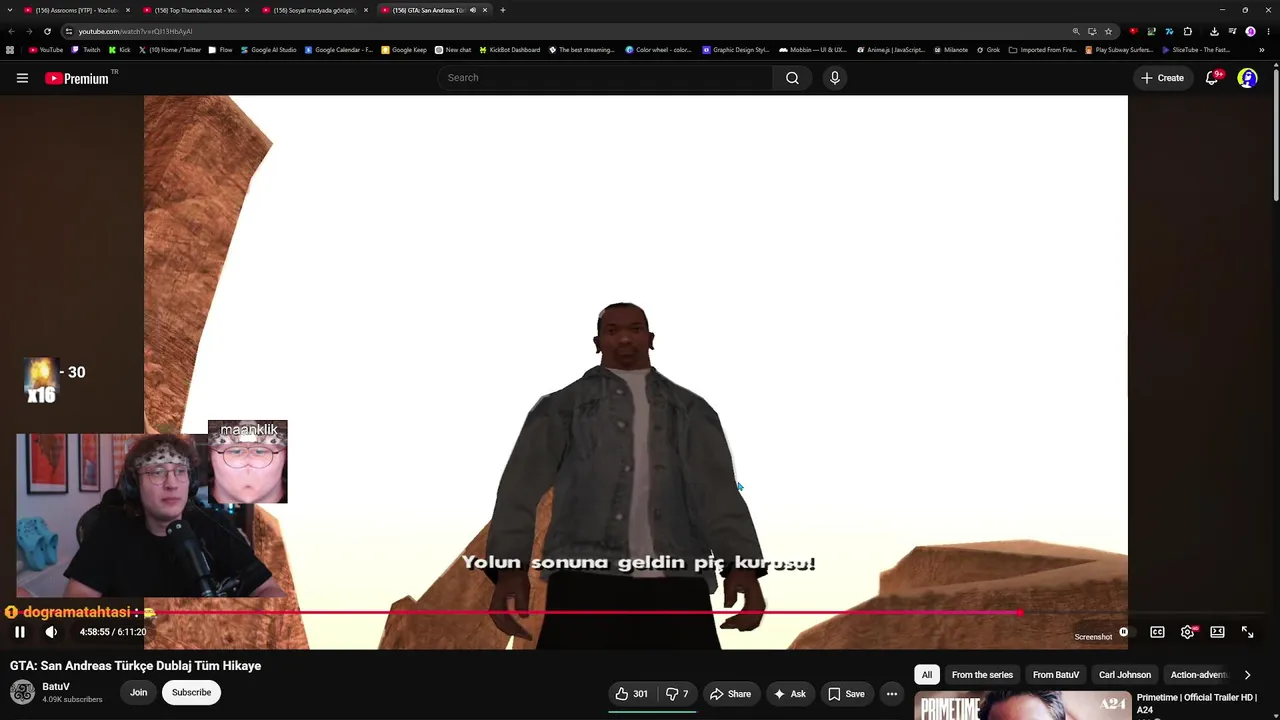The image size is (1280, 720).
Task: Open the apps grid in bookmarks bar
Action: point(10,50)
